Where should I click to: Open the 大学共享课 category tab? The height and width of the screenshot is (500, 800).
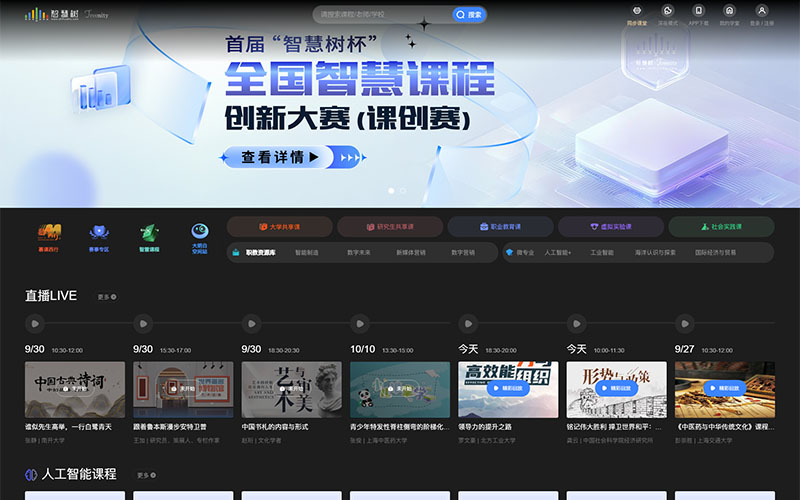point(280,227)
